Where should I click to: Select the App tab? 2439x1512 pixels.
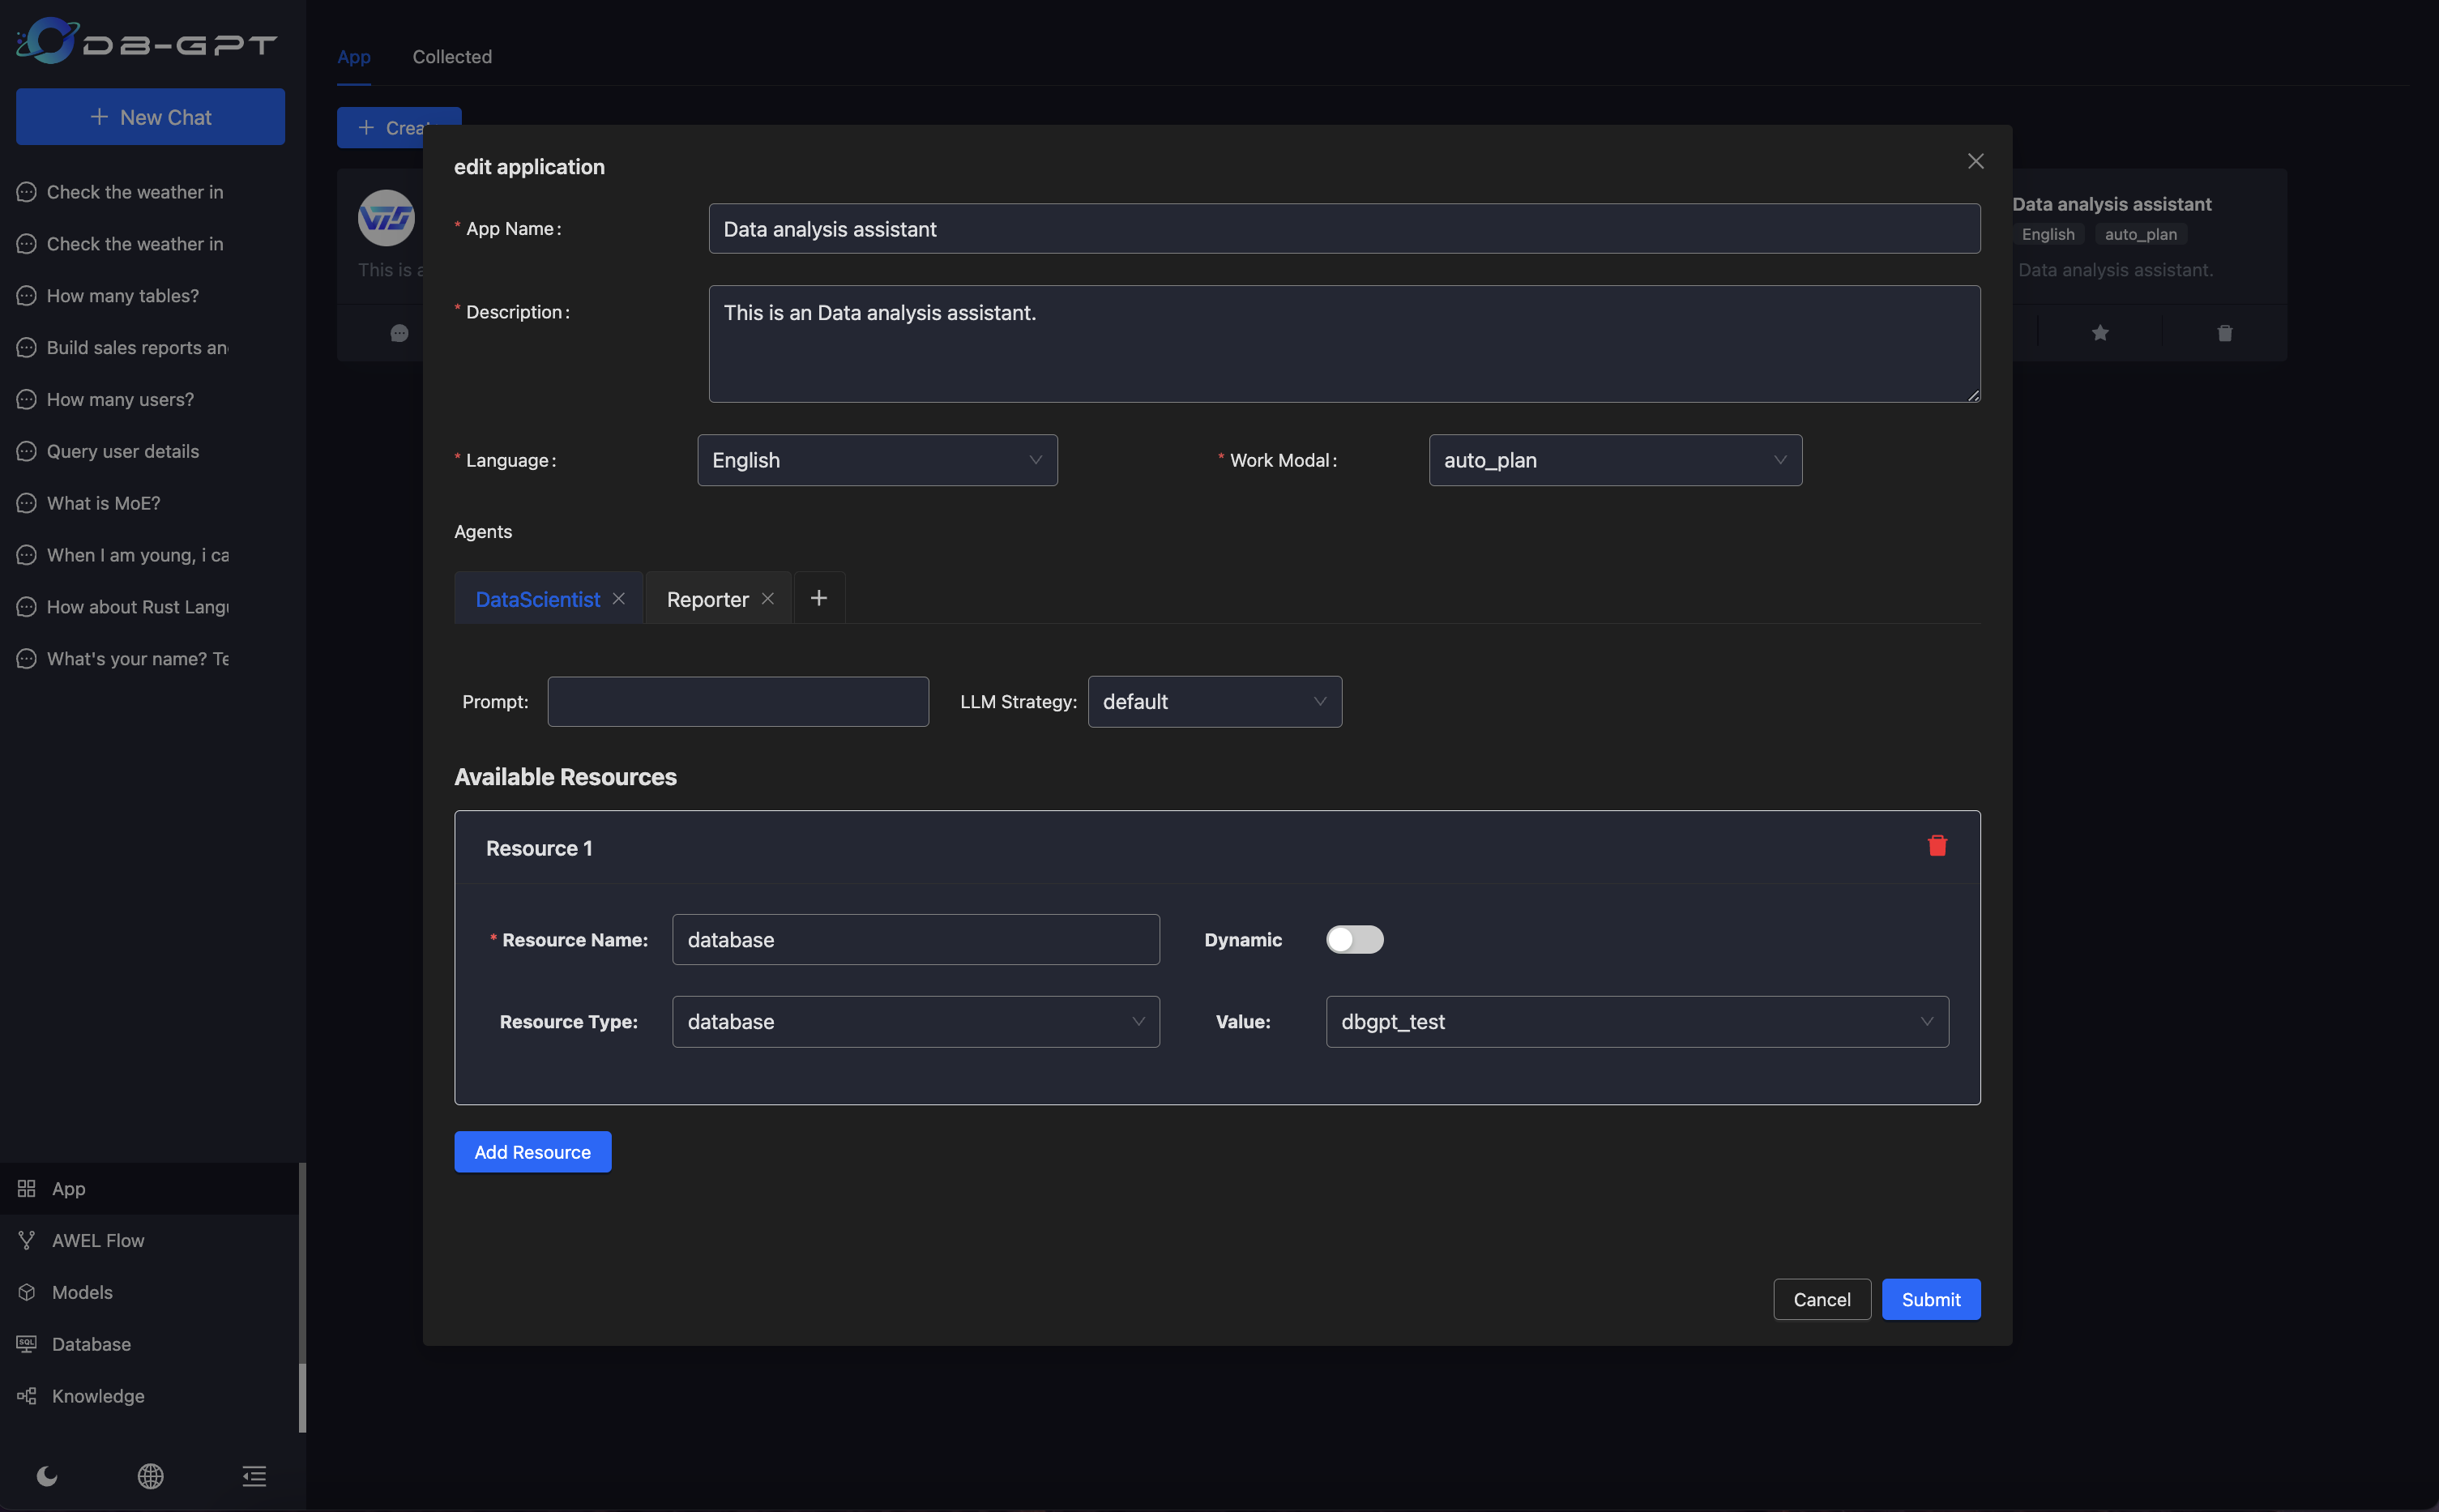click(354, 57)
